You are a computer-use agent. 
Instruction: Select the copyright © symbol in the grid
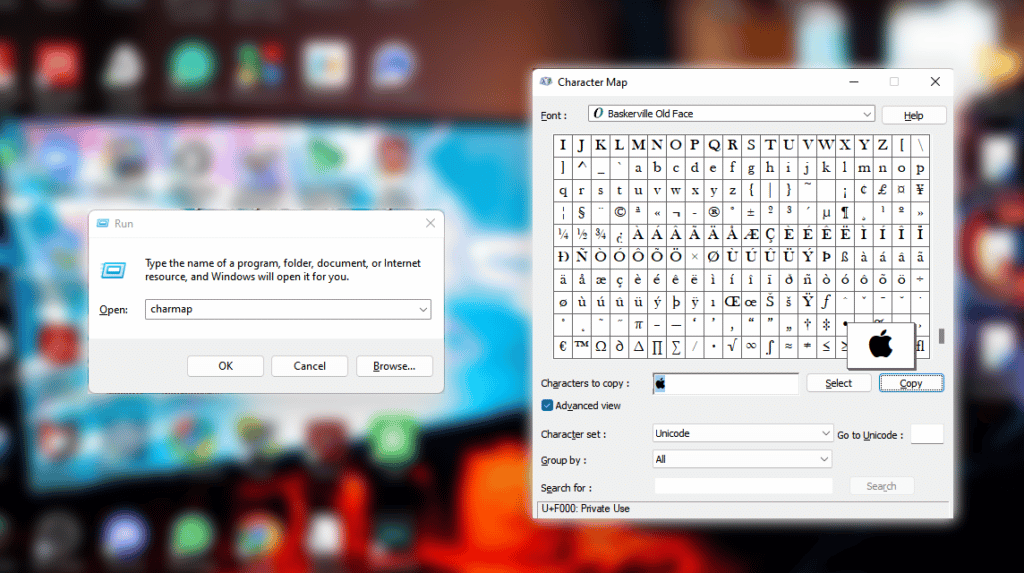coord(619,212)
